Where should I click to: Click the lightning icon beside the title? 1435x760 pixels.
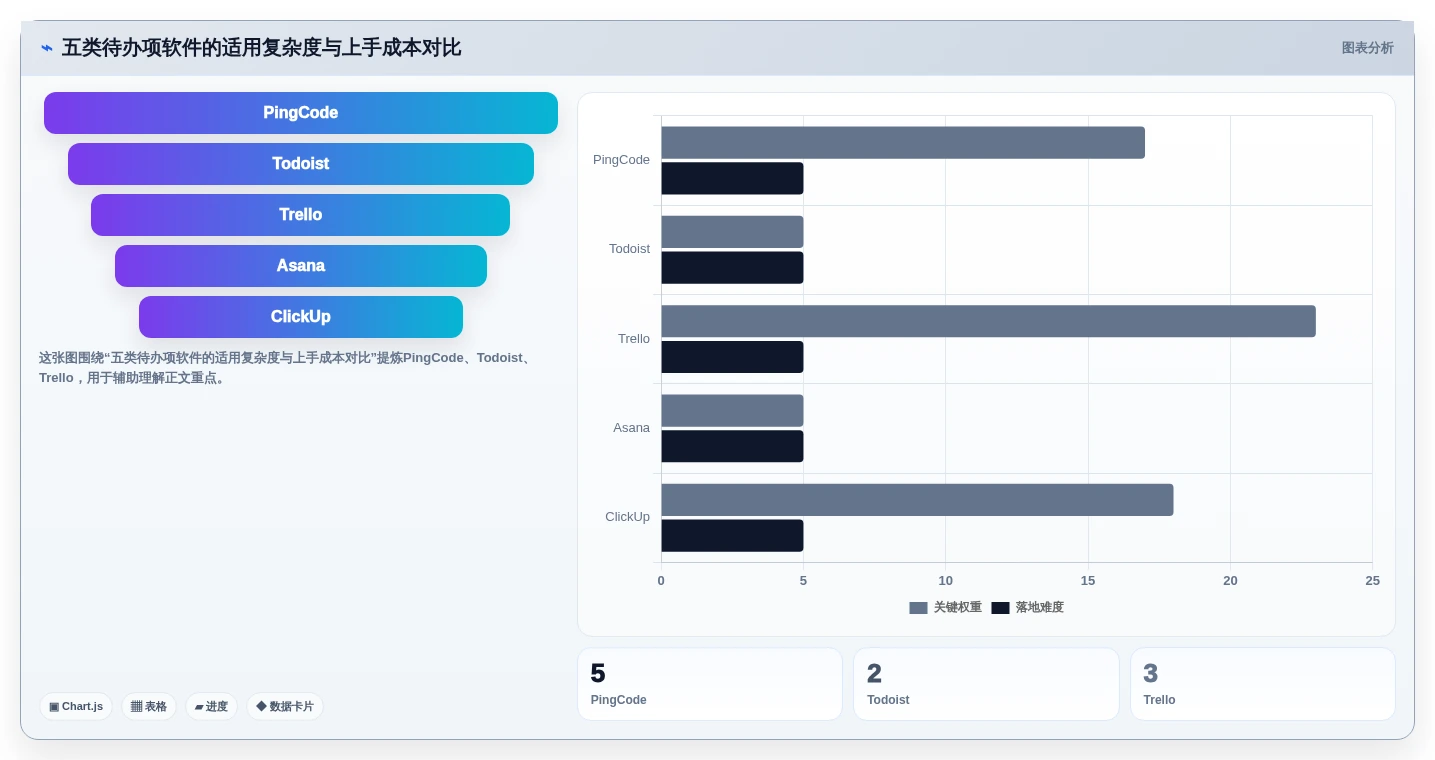tap(46, 48)
